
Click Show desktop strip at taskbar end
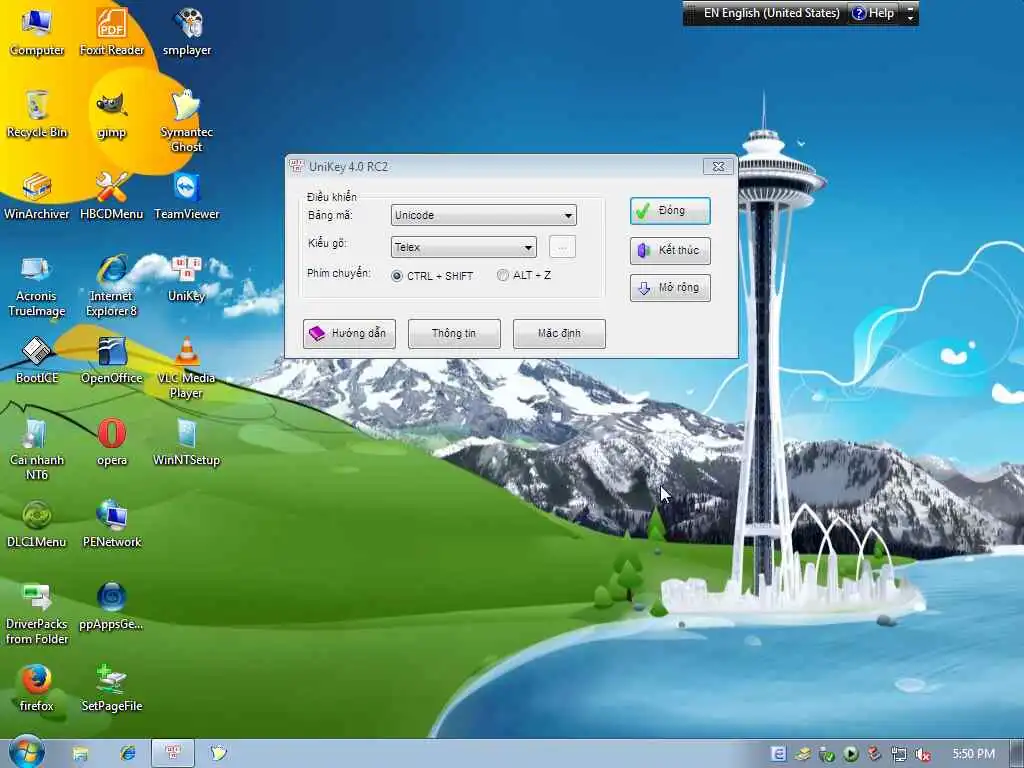(x=1017, y=754)
